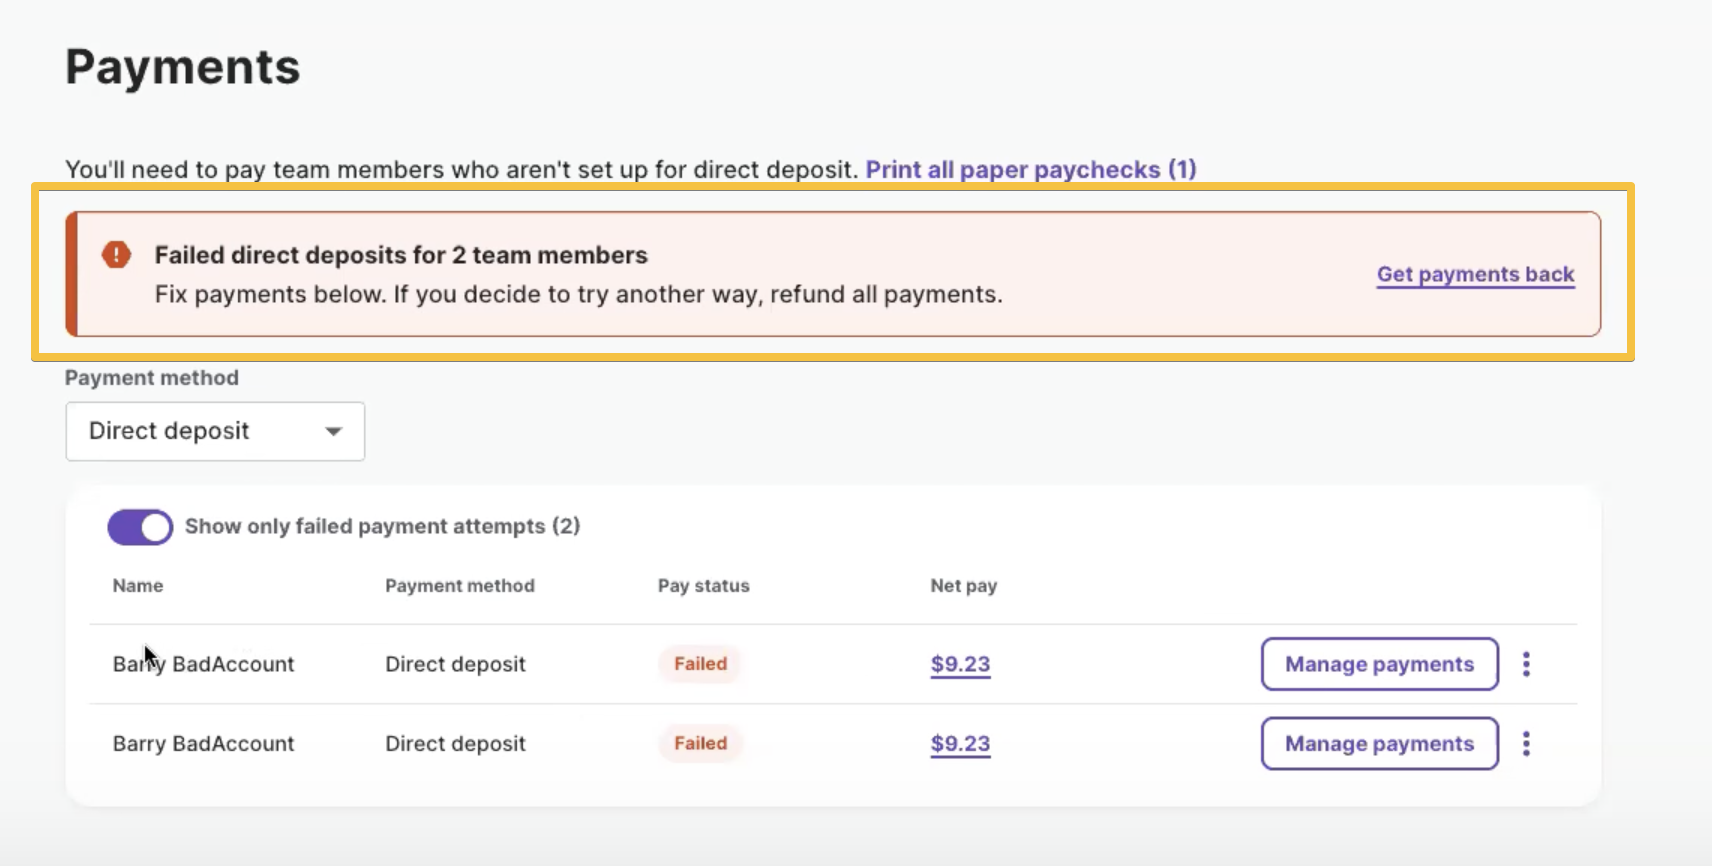
Task: Click the Failed status badge in the first row
Action: (x=699, y=663)
